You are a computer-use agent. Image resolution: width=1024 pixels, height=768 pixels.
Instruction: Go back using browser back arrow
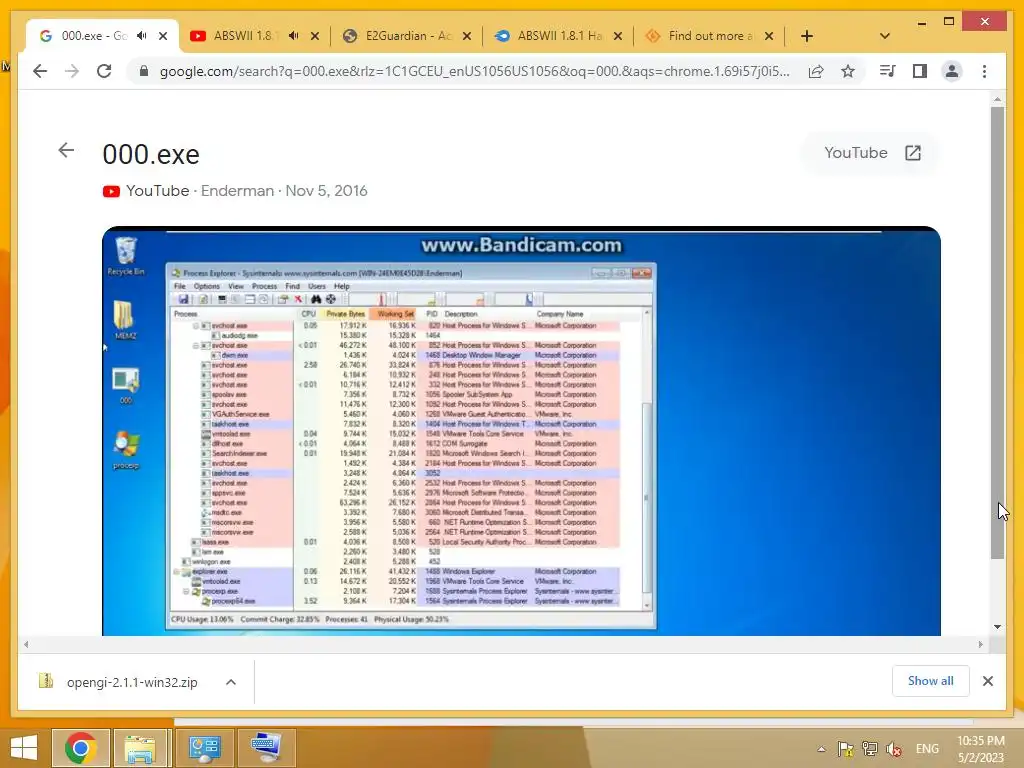pyautogui.click(x=40, y=71)
